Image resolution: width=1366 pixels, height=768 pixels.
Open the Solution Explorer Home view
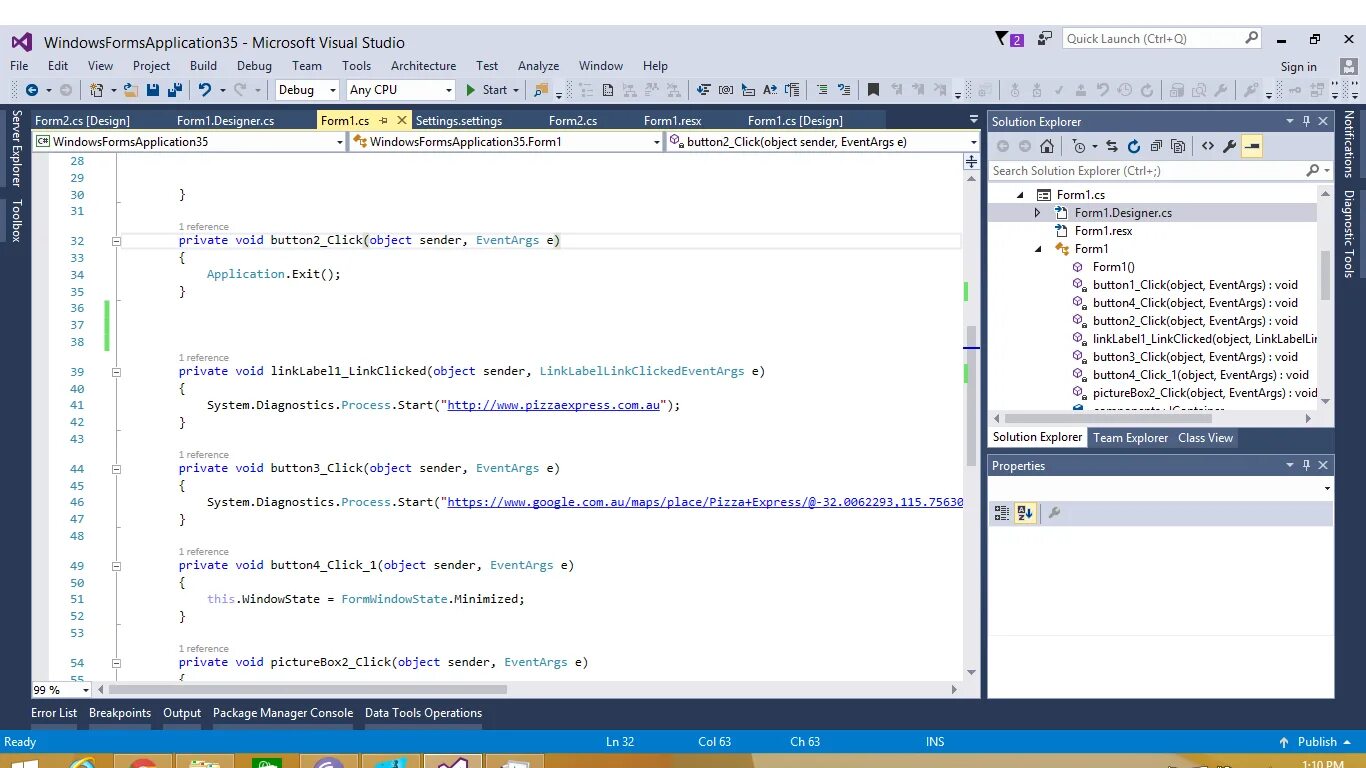[x=1047, y=146]
